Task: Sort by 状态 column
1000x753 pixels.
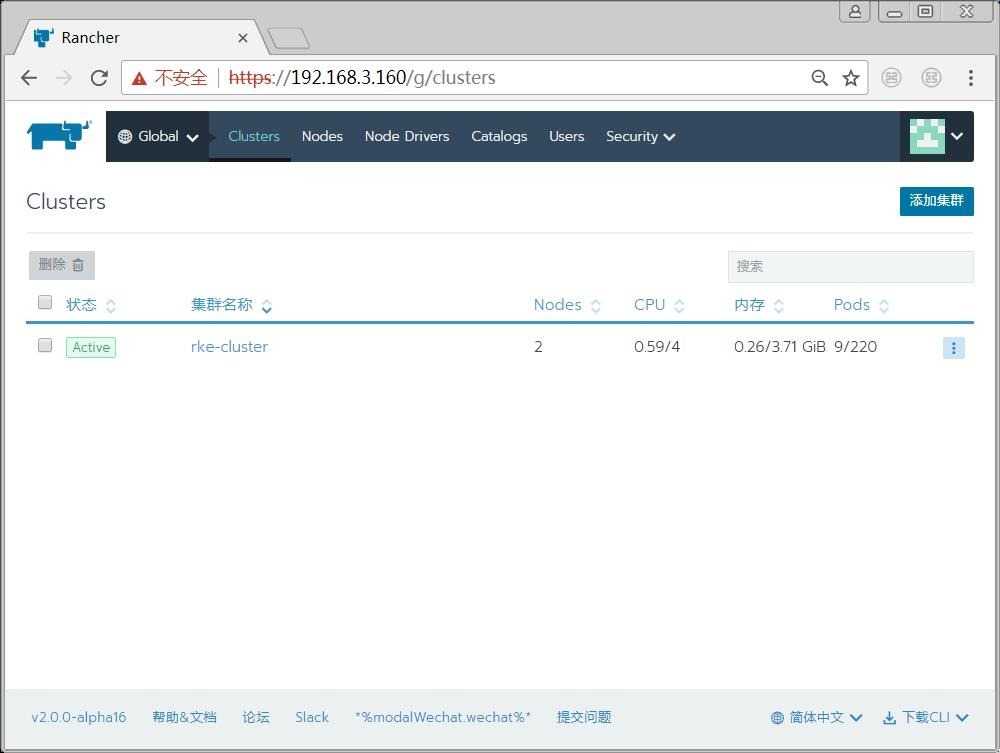Action: [91, 305]
